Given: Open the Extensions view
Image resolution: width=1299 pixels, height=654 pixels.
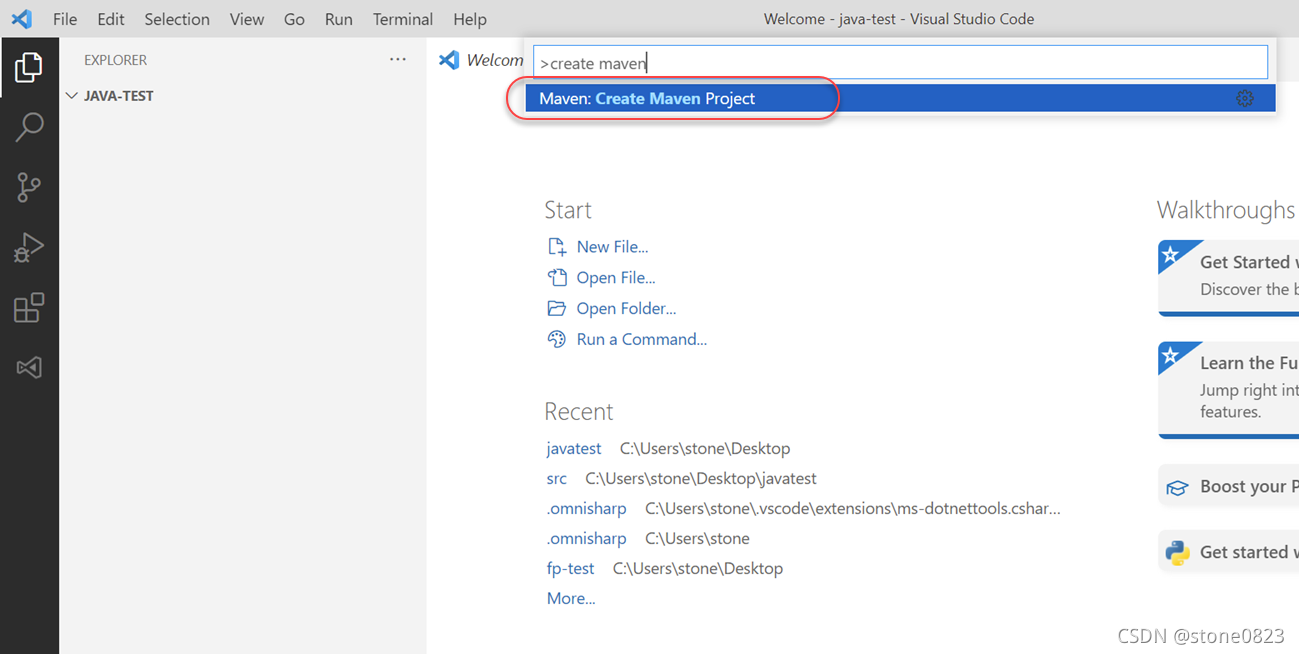Looking at the screenshot, I should pos(29,307).
